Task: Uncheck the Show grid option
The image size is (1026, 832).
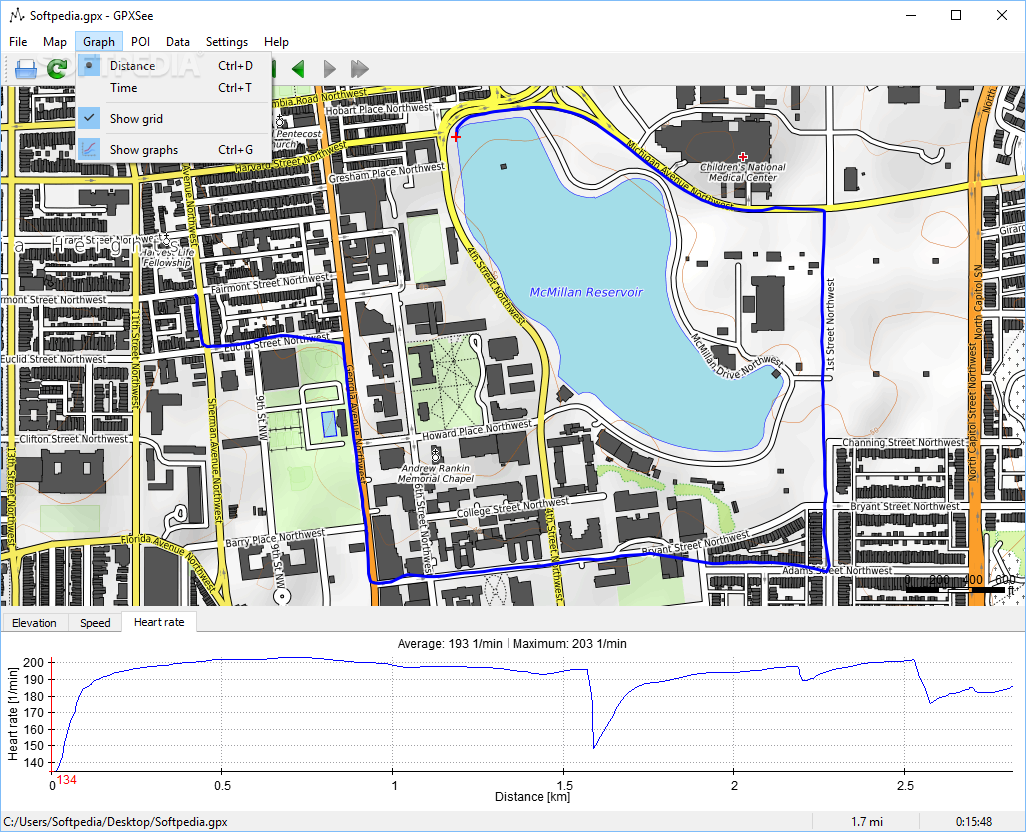Action: (x=173, y=118)
